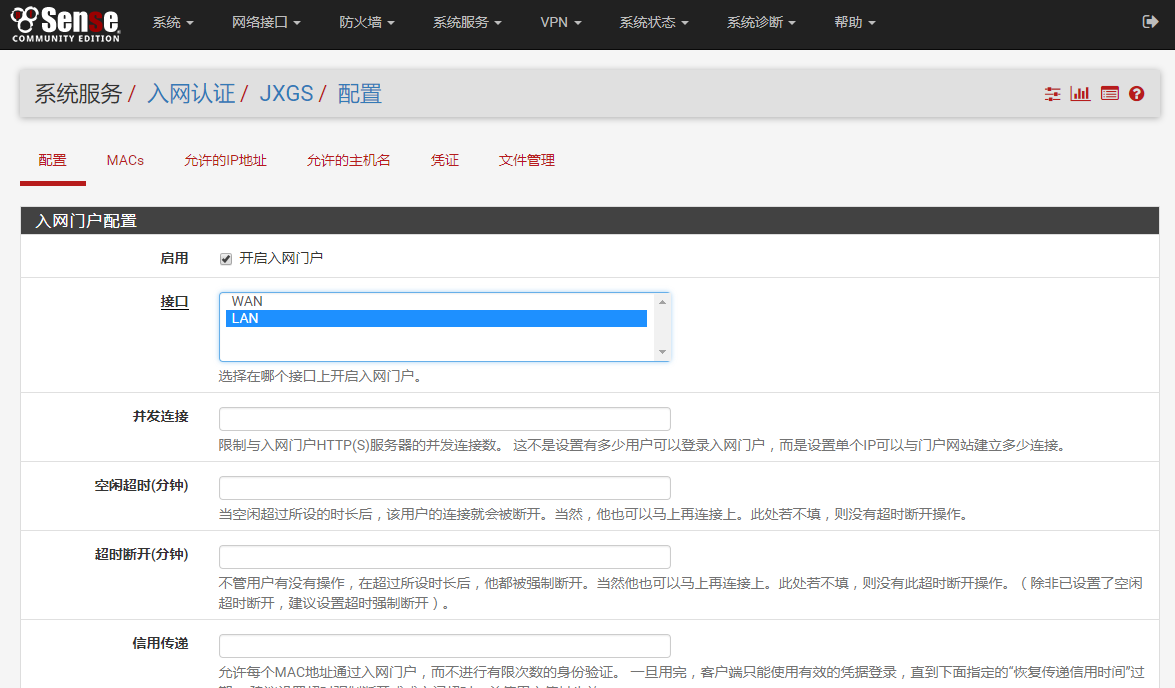Click the JXGS breadcrumb link
1175x688 pixels.
click(x=286, y=94)
